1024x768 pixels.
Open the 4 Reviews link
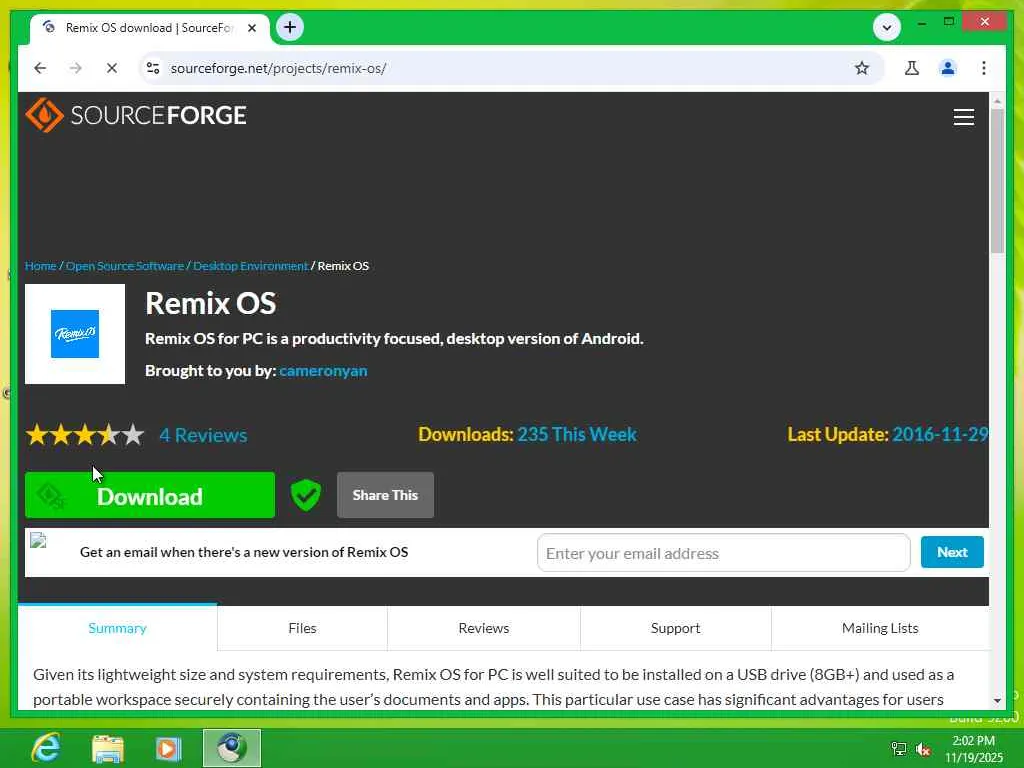click(203, 435)
